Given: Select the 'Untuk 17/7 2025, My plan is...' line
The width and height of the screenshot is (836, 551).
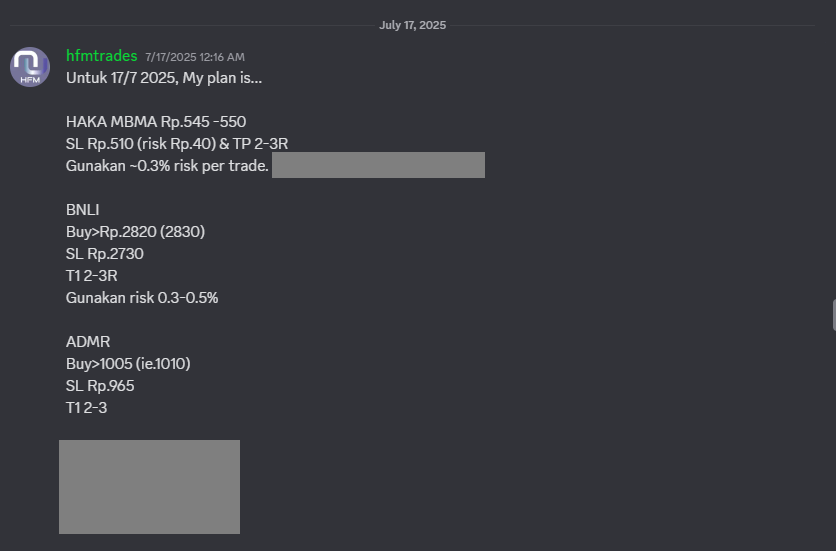Looking at the screenshot, I should (x=164, y=78).
